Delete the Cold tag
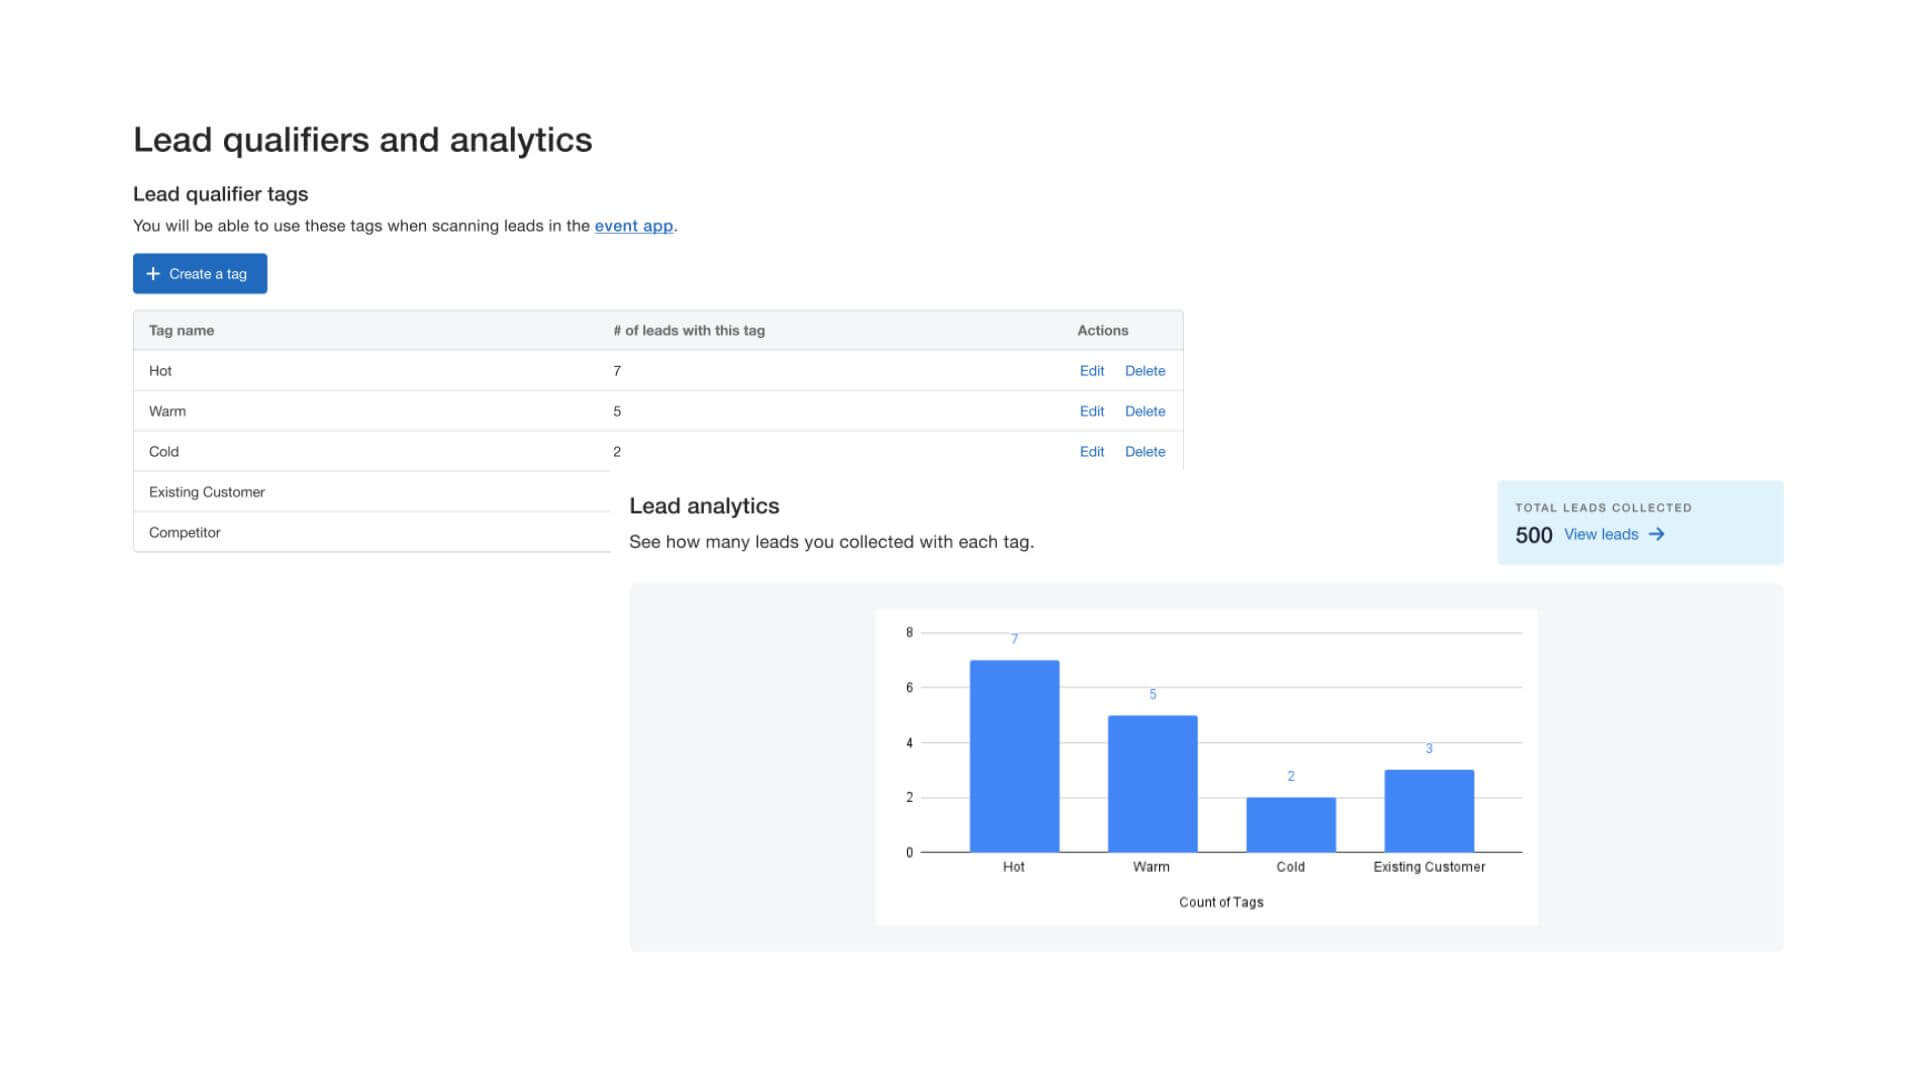1920x1080 pixels. point(1145,452)
